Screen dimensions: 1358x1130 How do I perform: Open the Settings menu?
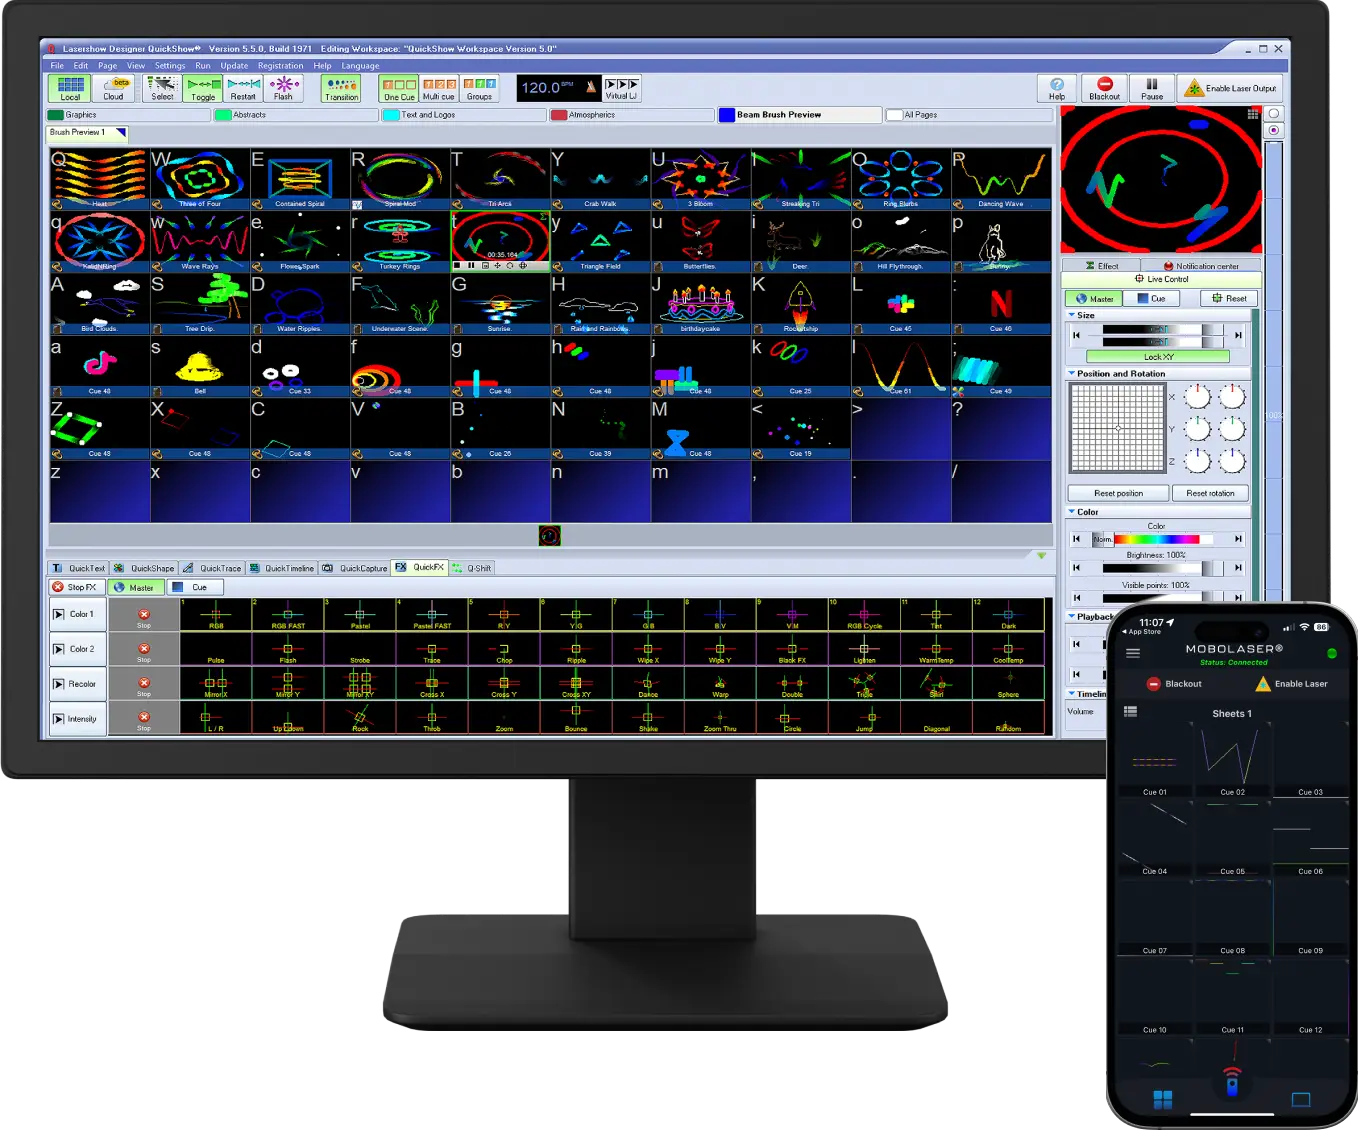coord(169,66)
